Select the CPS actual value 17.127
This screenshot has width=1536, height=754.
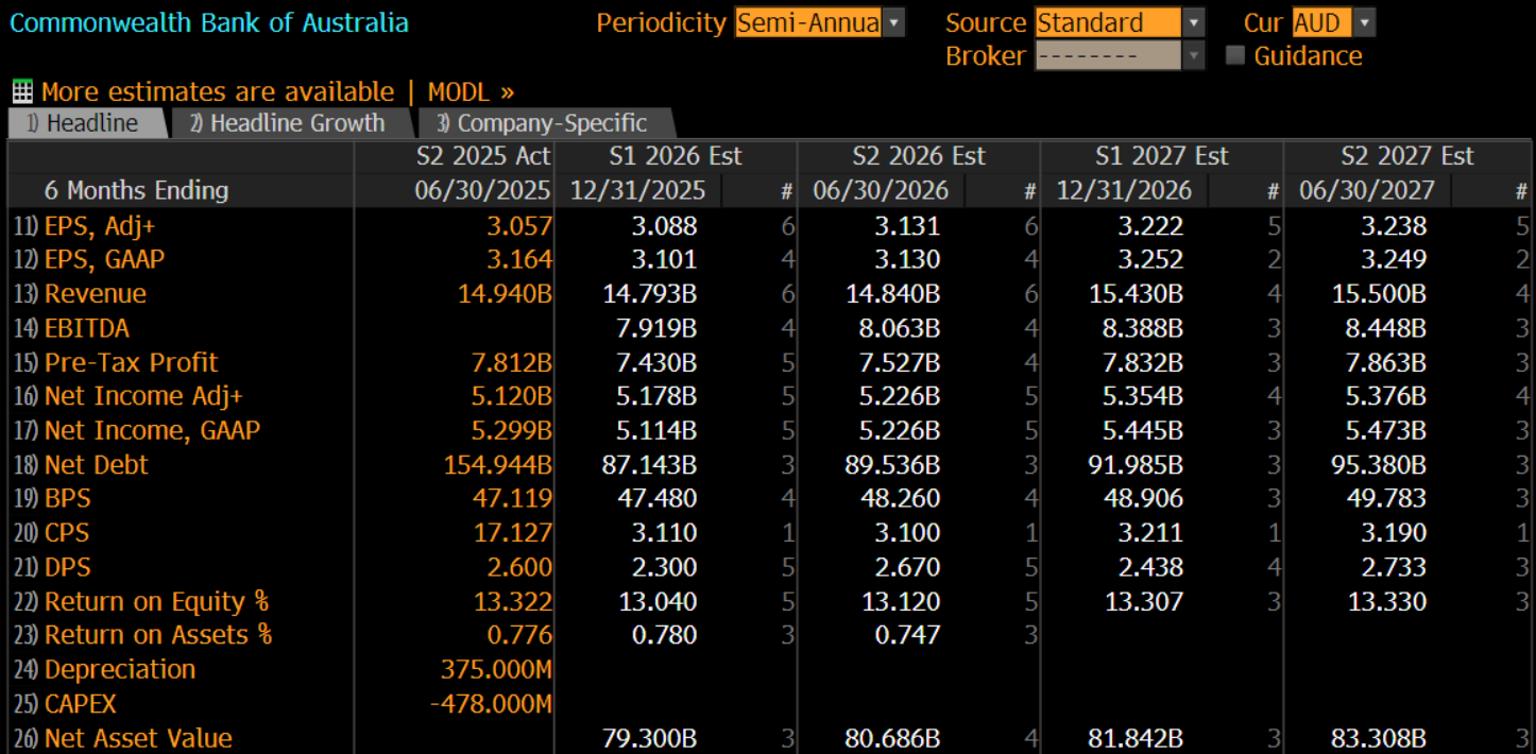click(x=513, y=533)
